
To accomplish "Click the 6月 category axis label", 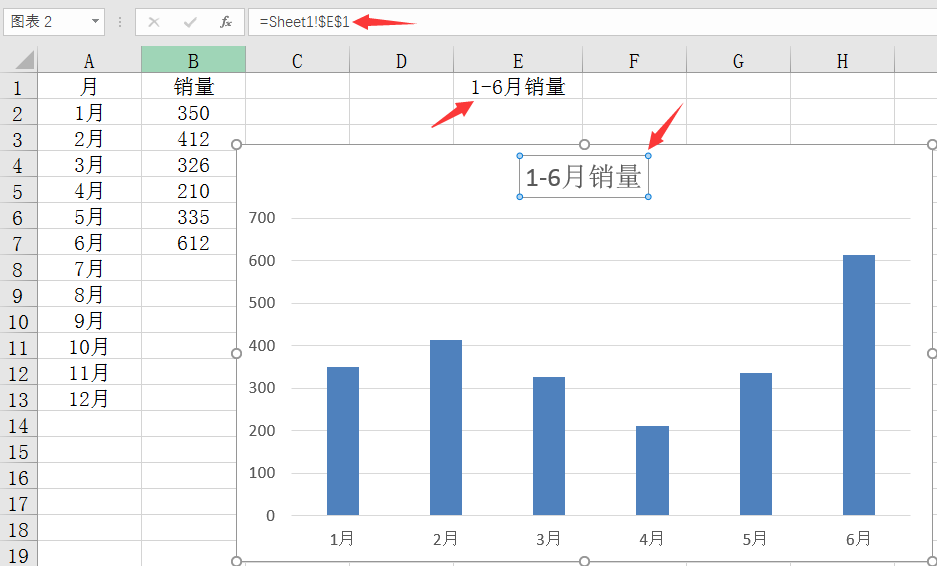I will (859, 539).
